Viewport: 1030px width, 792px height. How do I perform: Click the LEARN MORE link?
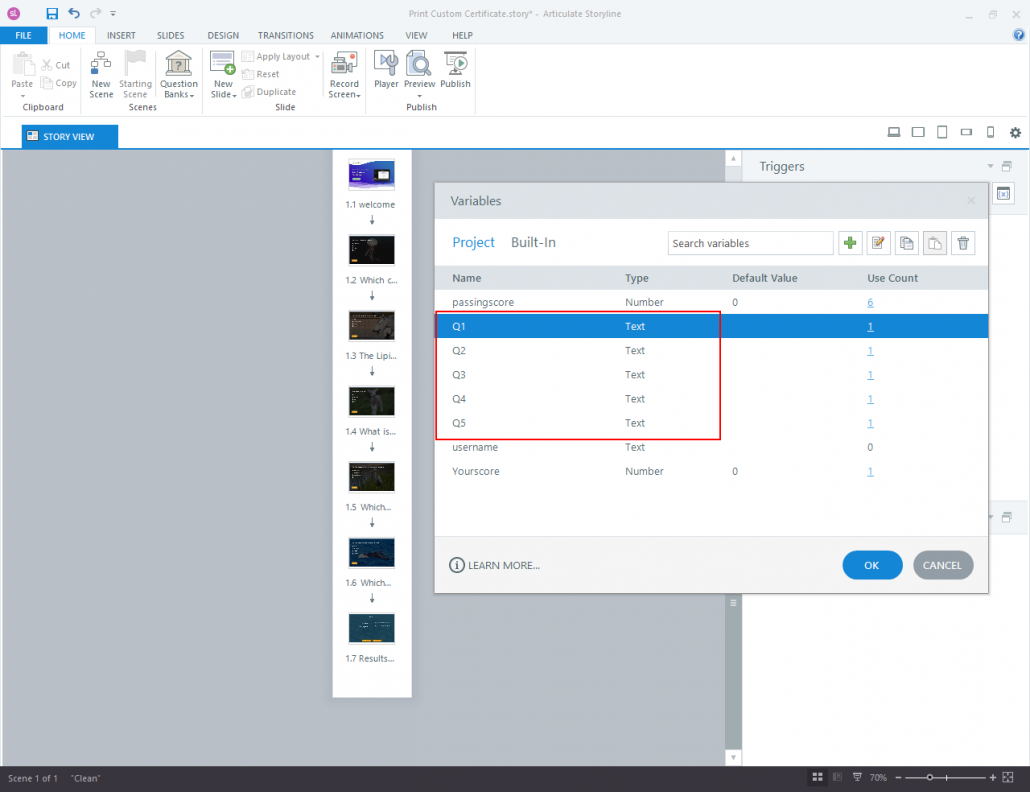coord(503,565)
